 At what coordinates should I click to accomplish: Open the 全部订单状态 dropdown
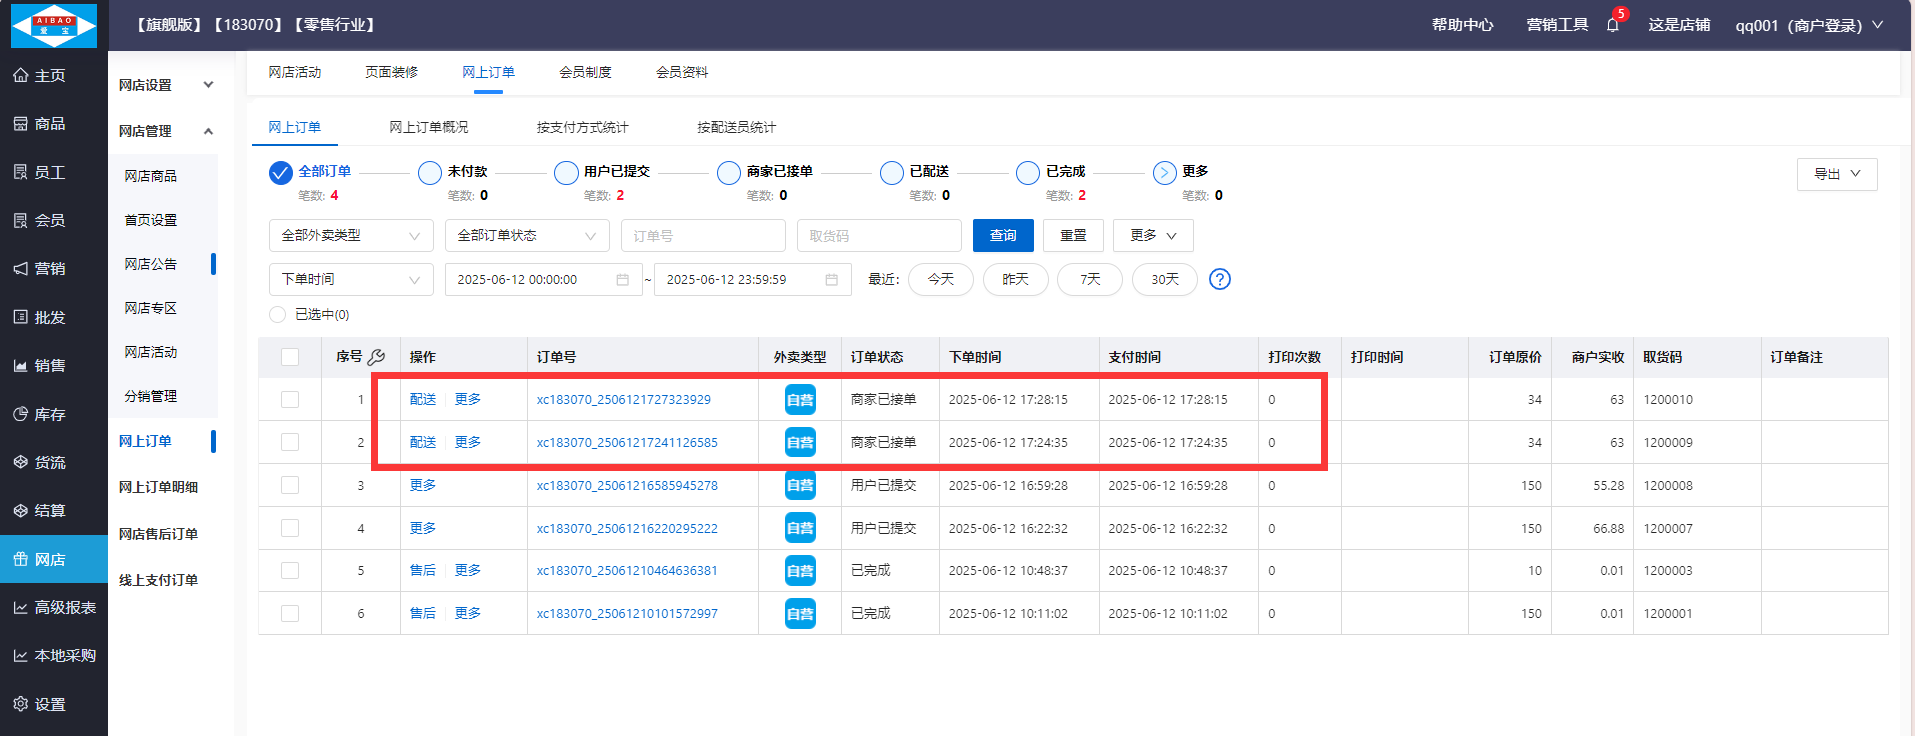click(x=526, y=236)
